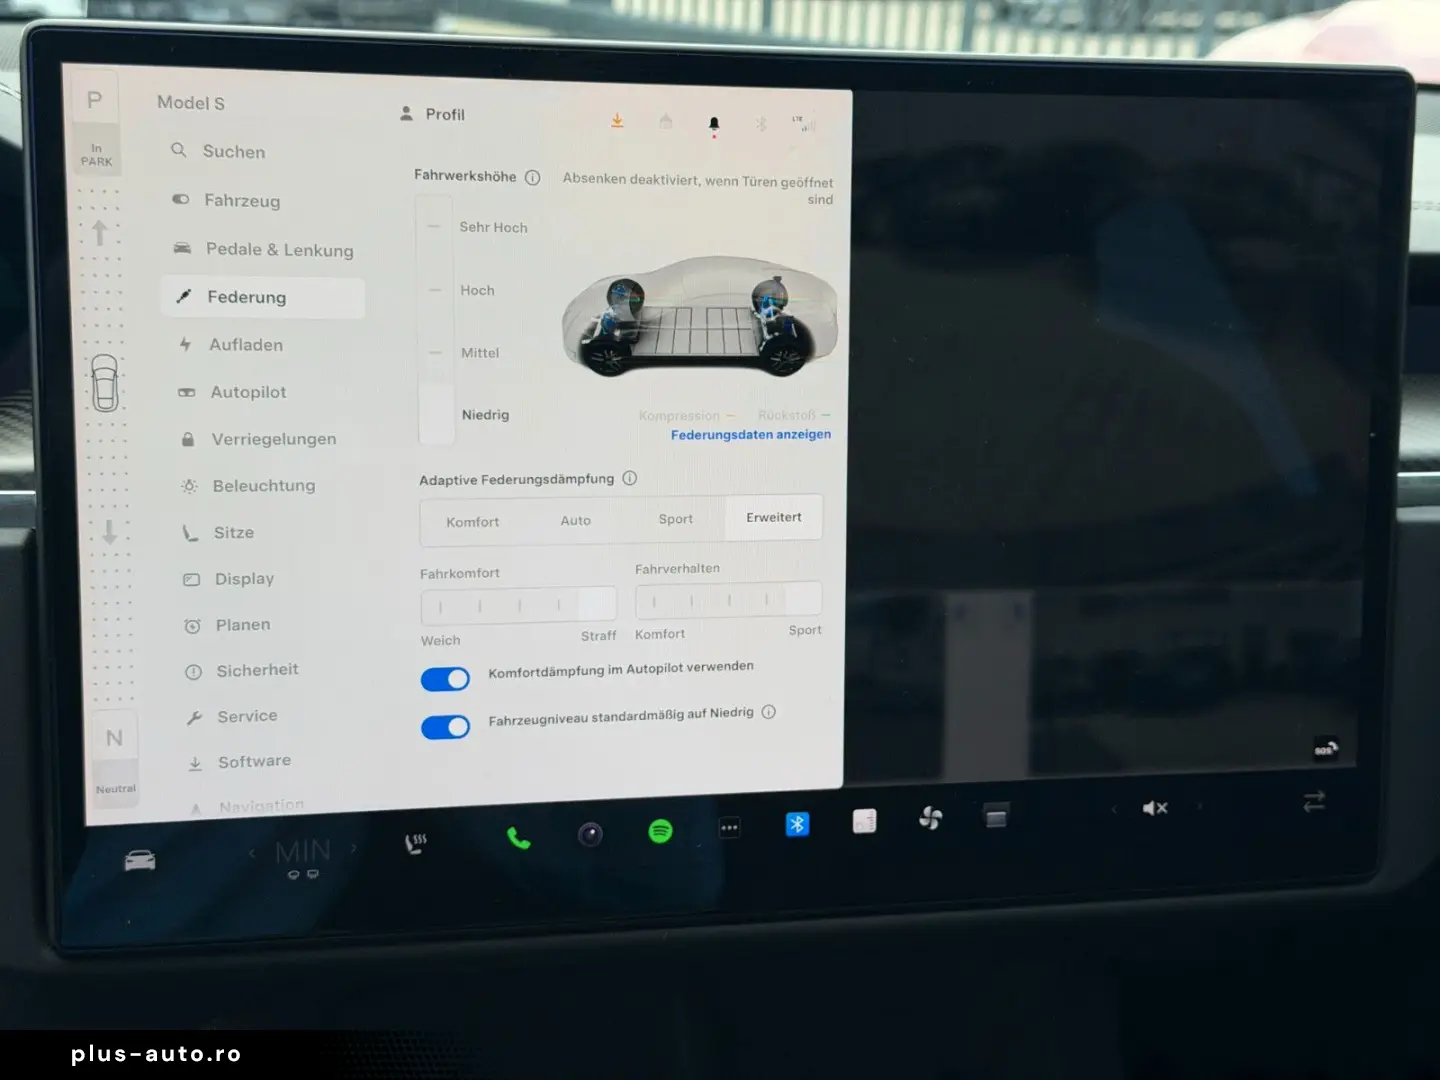Open the Profil selector

[x=432, y=114]
